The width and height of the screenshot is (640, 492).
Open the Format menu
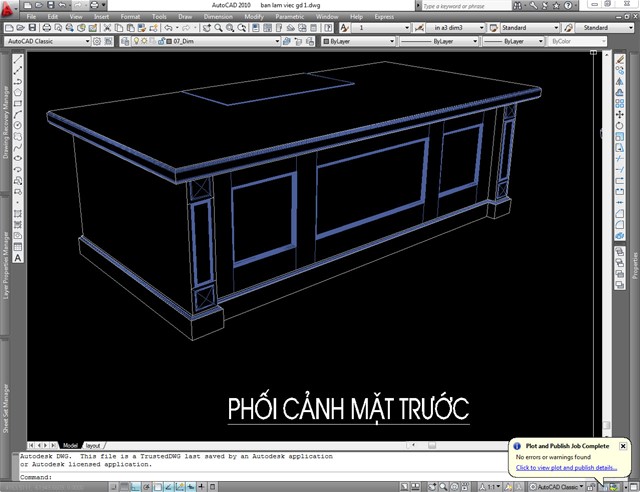pyautogui.click(x=130, y=17)
